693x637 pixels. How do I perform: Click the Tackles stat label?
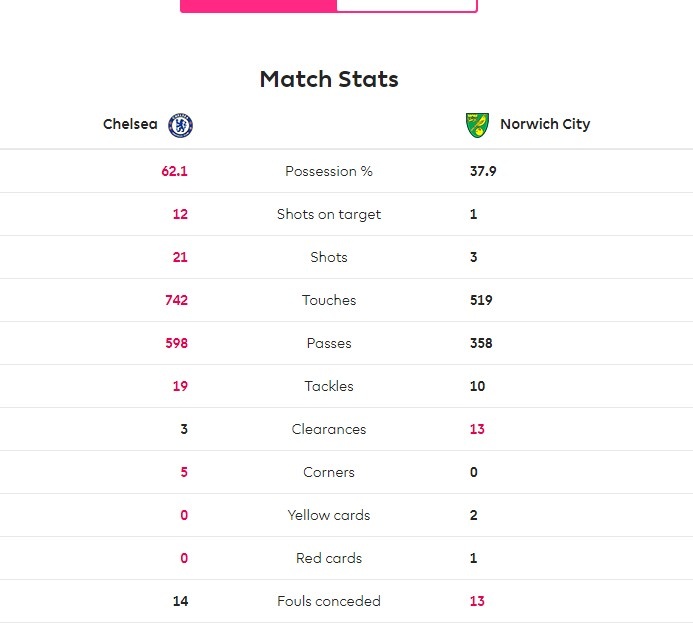point(329,386)
